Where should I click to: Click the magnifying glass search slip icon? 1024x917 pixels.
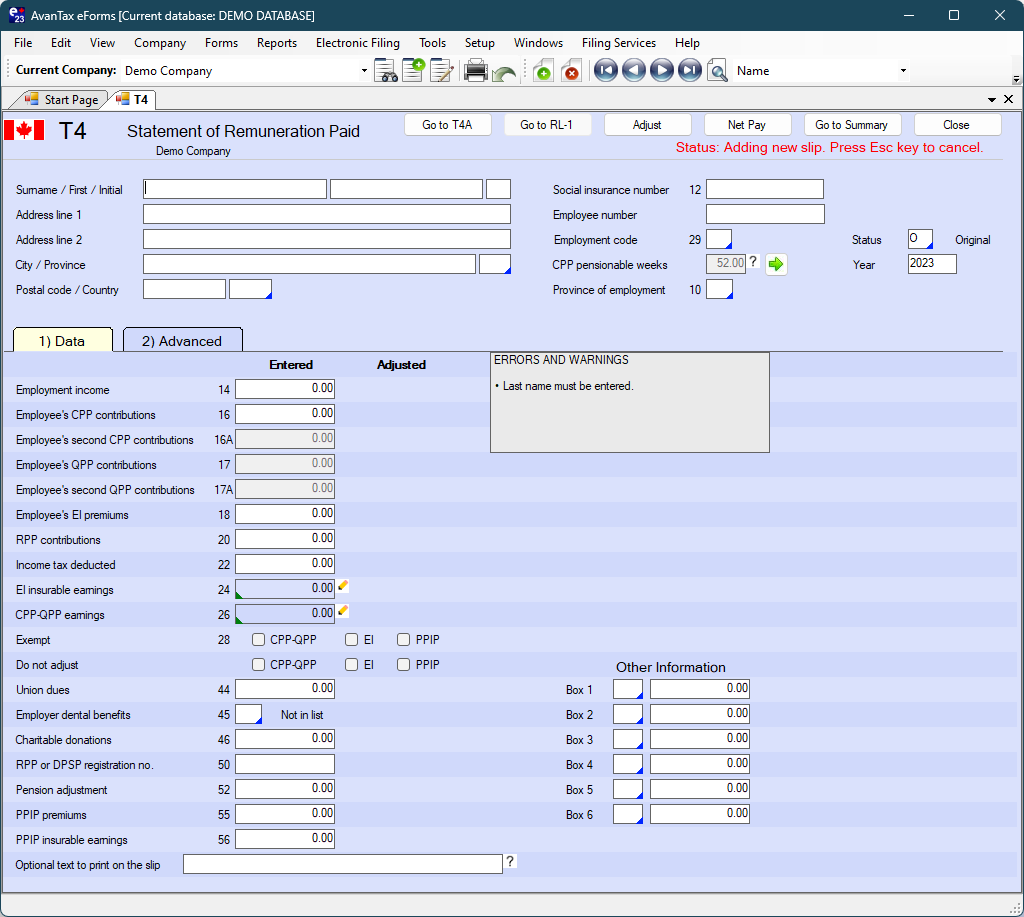[717, 71]
